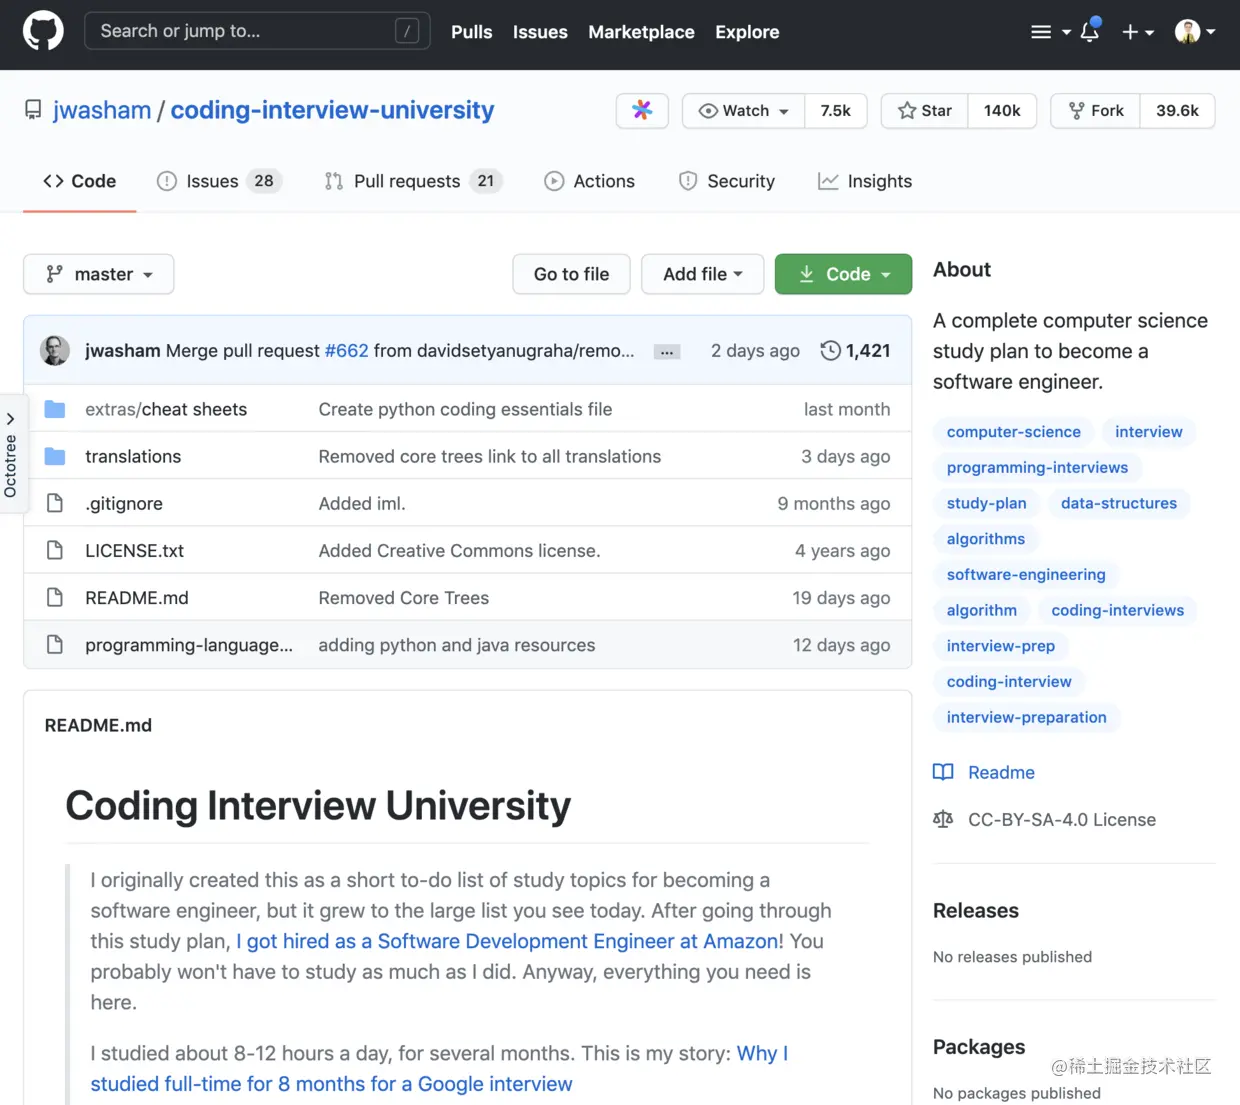Viewport: 1240px width, 1105px height.
Task: Open the translations folder
Action: 133,456
